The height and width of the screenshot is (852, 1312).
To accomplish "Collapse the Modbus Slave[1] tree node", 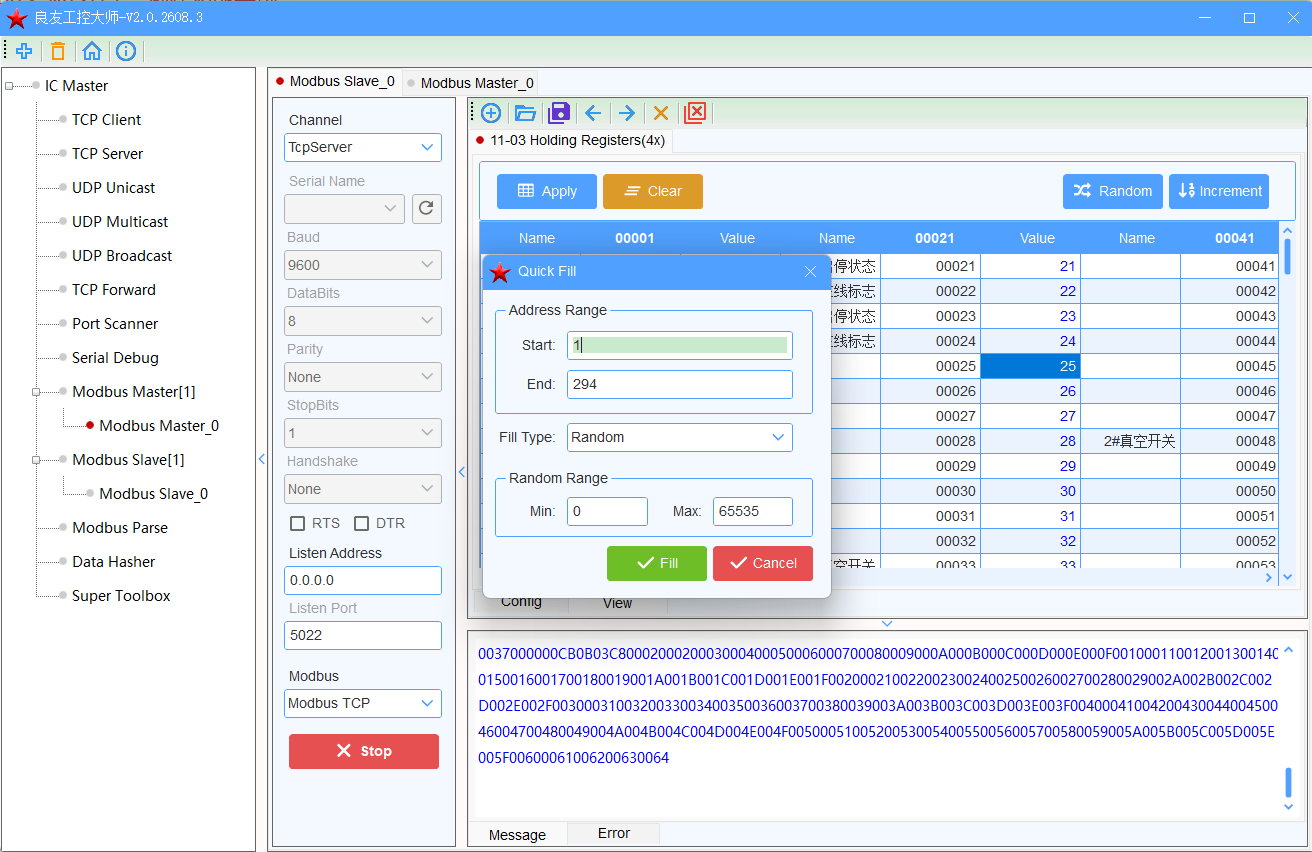I will [37, 460].
